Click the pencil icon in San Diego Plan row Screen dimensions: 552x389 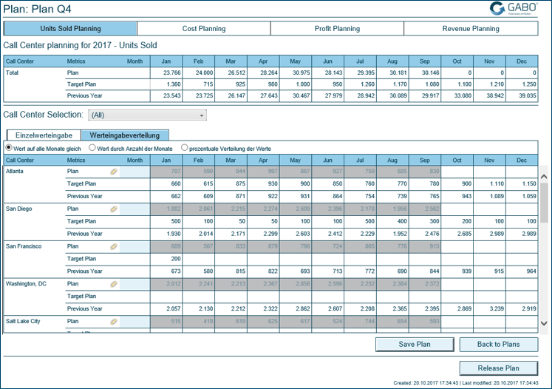pyautogui.click(x=114, y=209)
